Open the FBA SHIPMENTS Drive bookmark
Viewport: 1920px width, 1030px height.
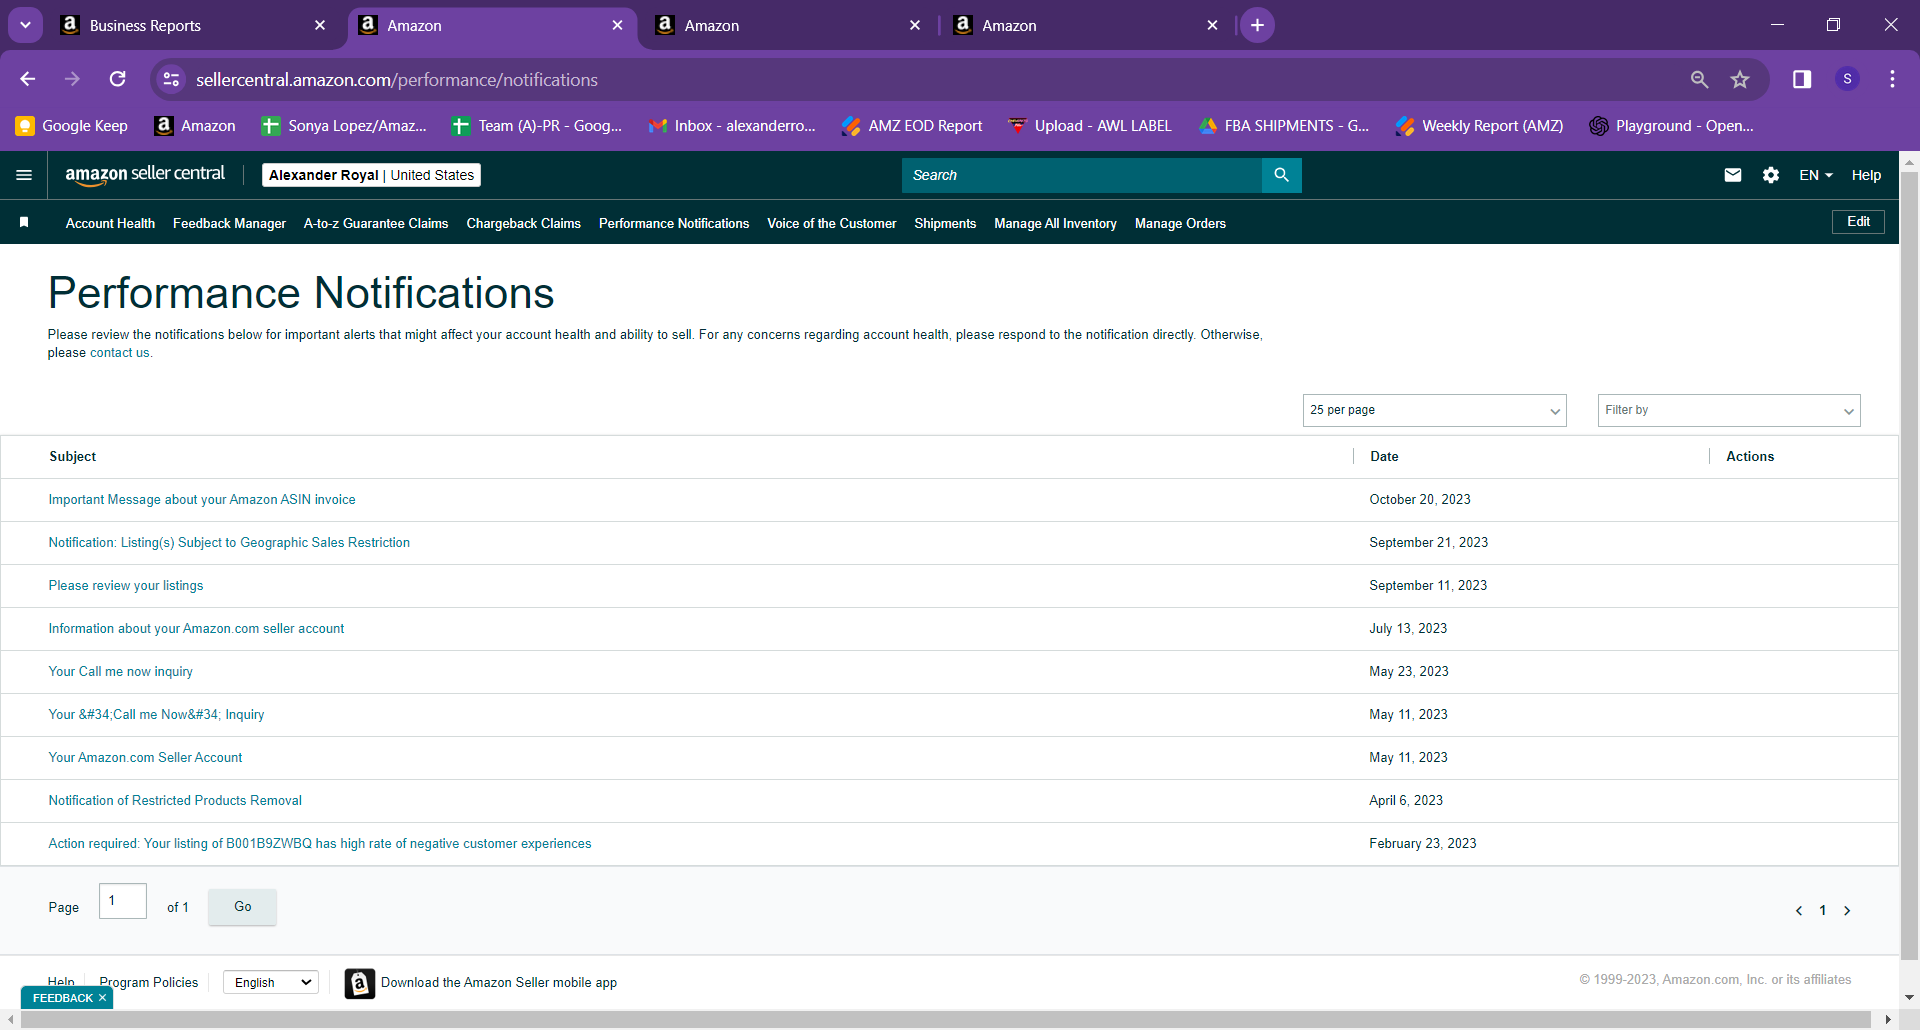[1284, 126]
